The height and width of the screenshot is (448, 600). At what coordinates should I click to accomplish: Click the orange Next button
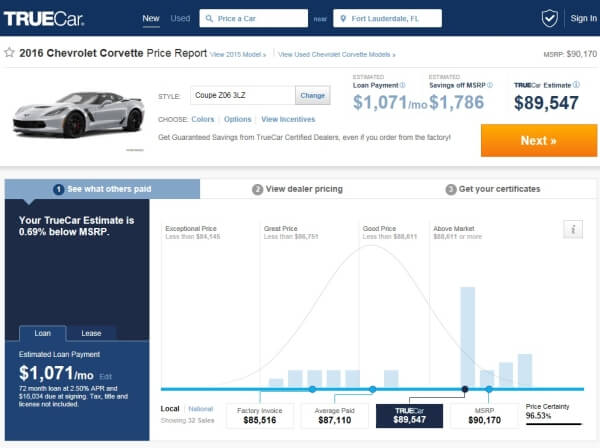coord(538,140)
